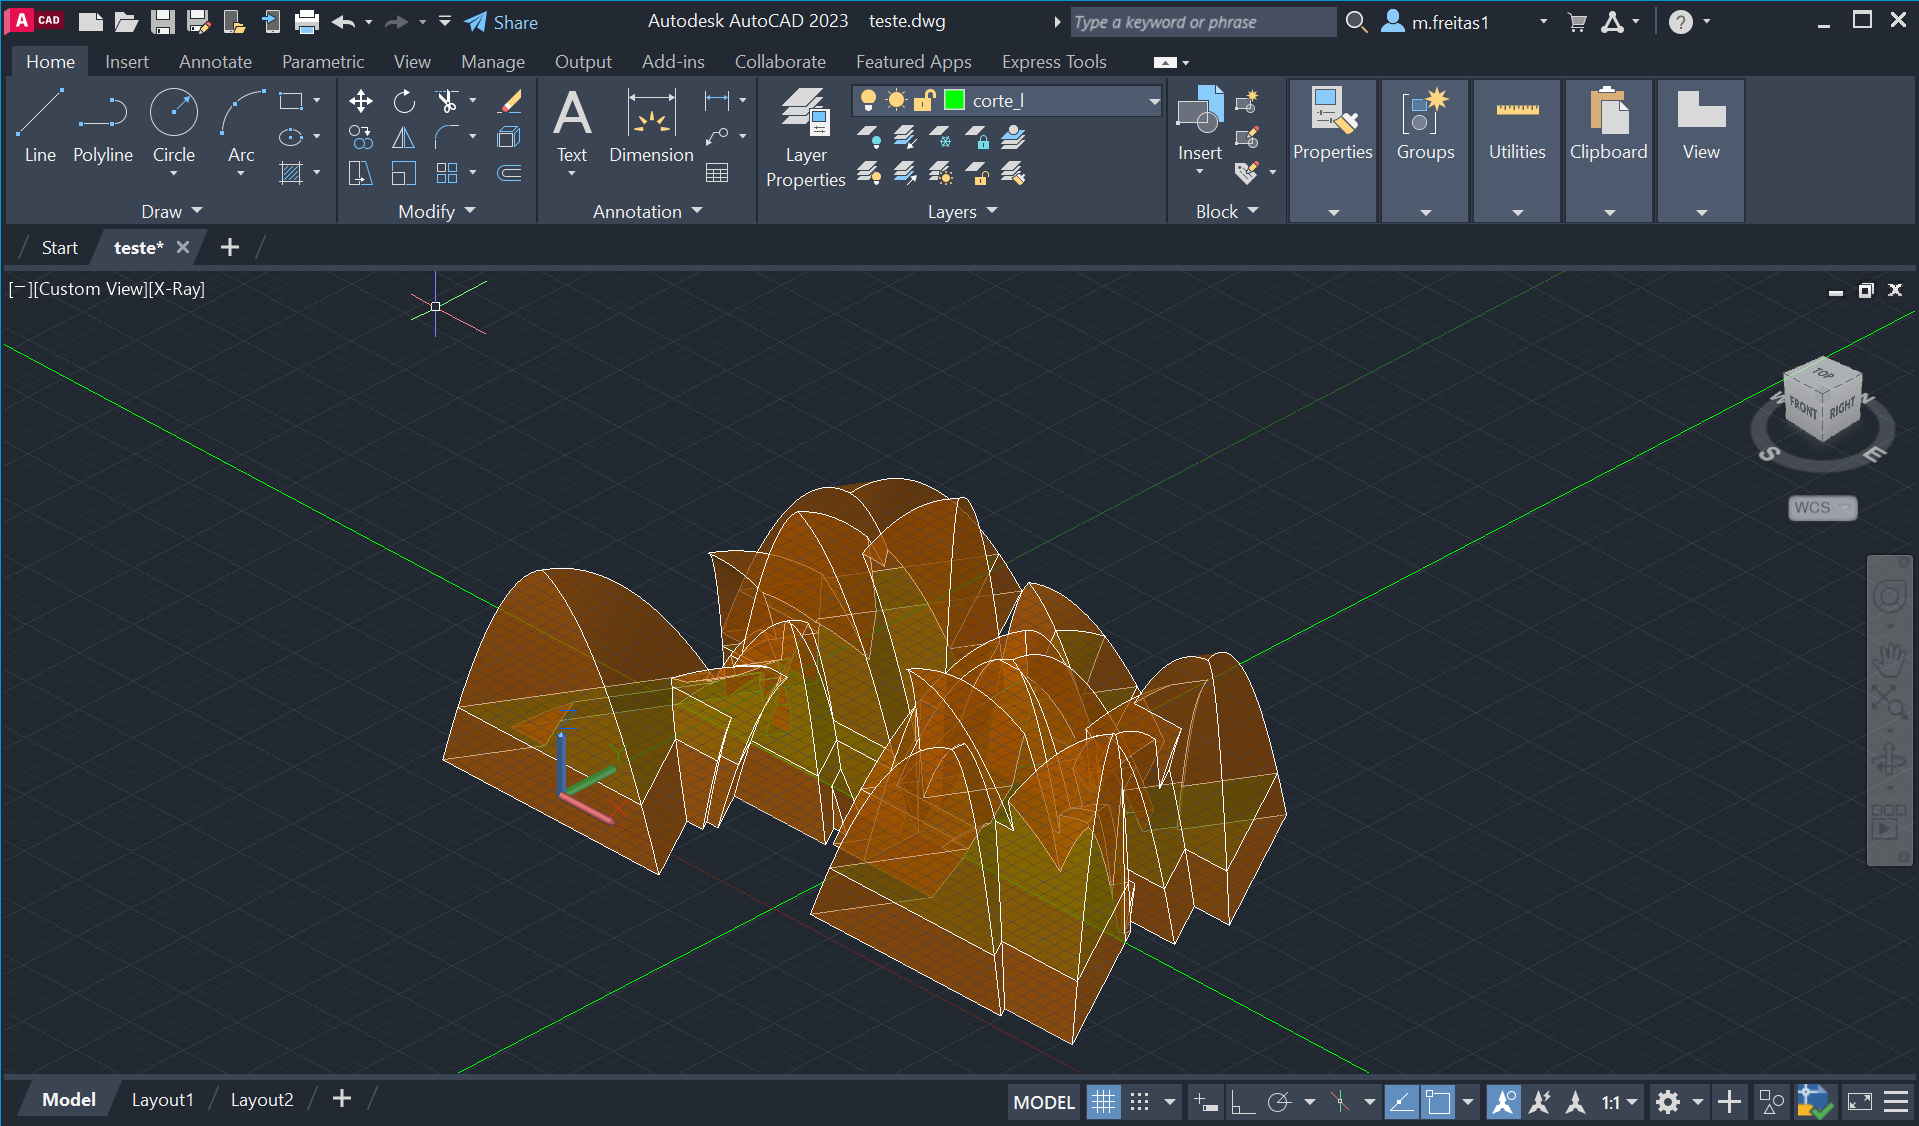Click the green layer color swatch
The width and height of the screenshot is (1919, 1126).
[x=954, y=100]
